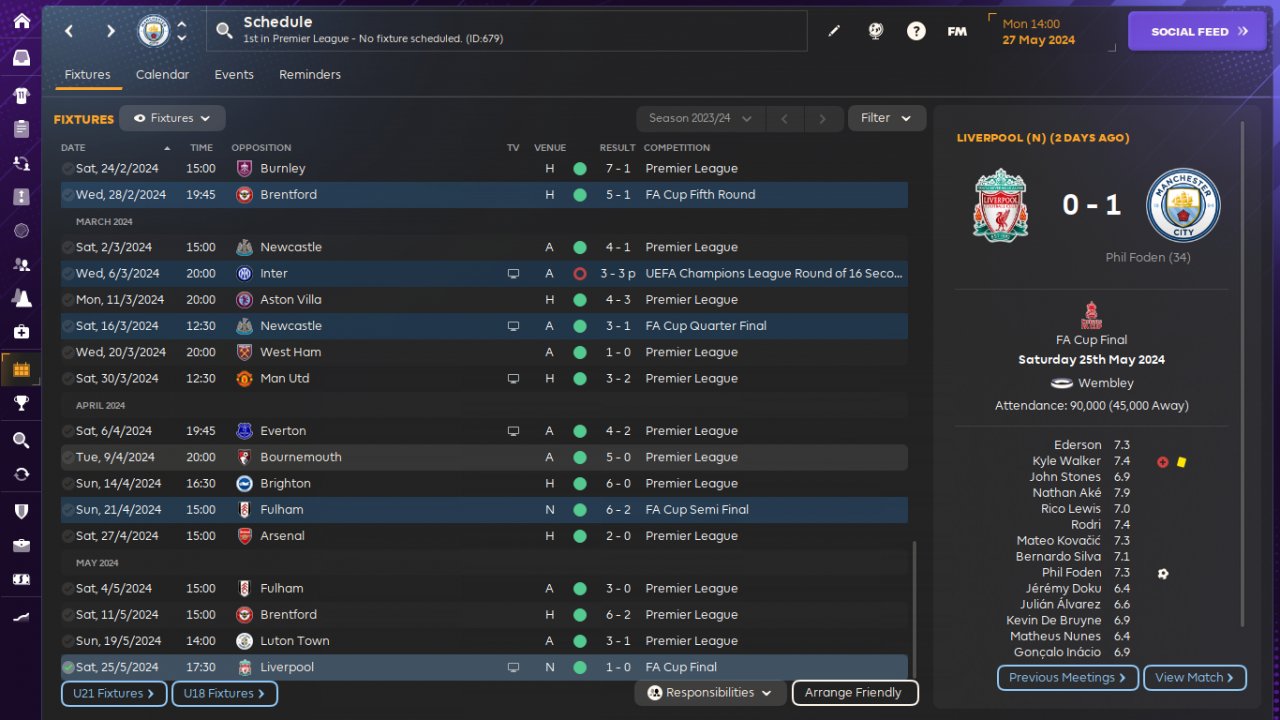Go to the next season arrow
1280x720 pixels.
(x=823, y=118)
